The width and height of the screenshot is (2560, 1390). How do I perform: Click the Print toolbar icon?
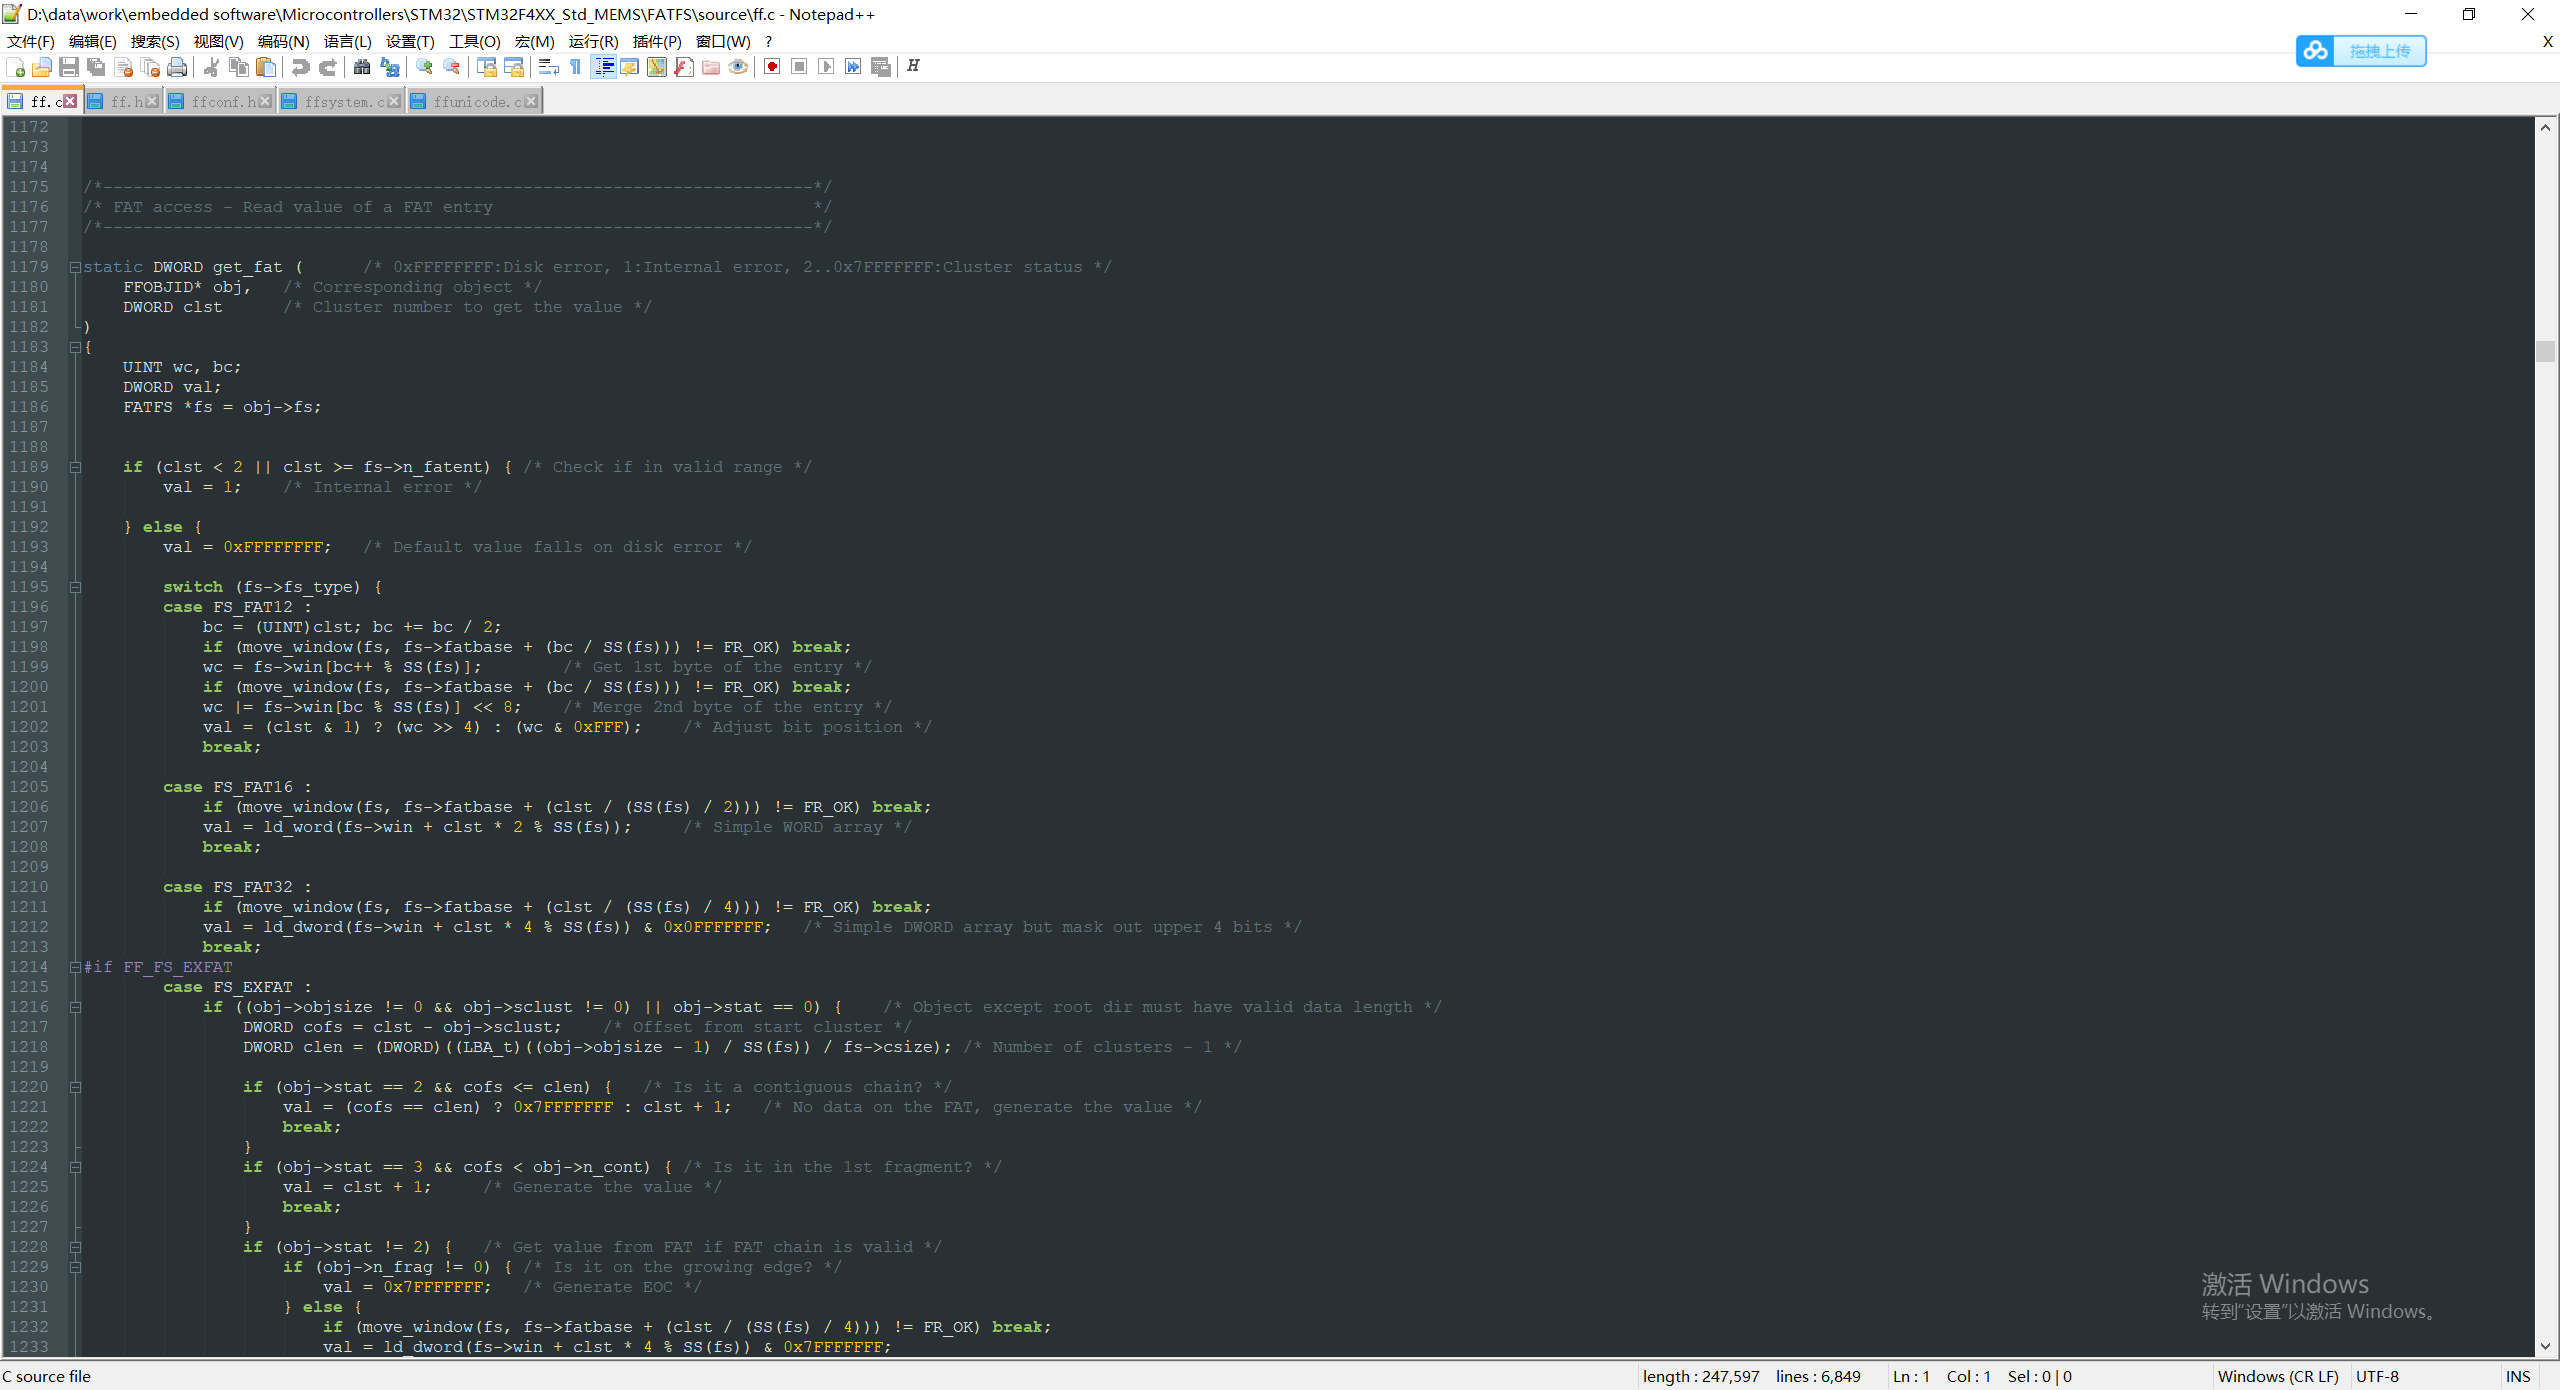point(178,67)
